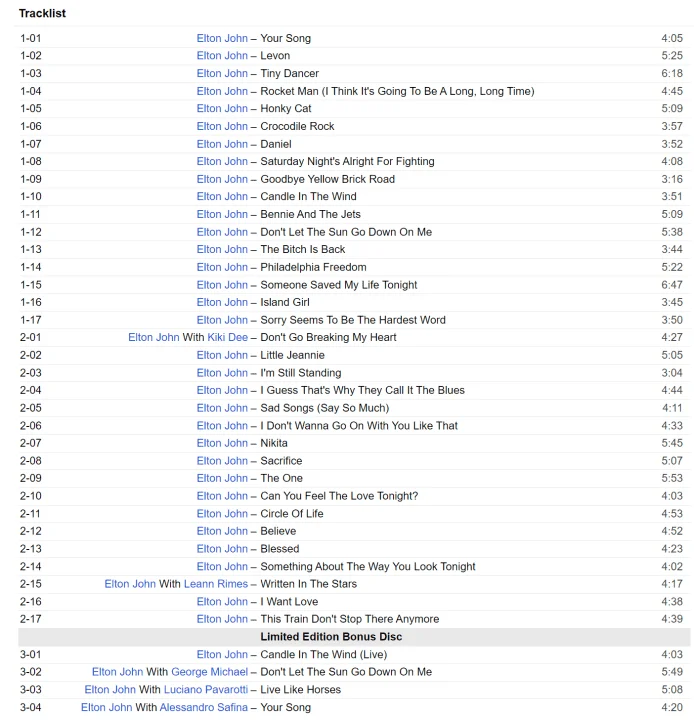This screenshot has height=720, width=694.
Task: Click Elton John link on Daniel track
Action: pyautogui.click(x=222, y=144)
